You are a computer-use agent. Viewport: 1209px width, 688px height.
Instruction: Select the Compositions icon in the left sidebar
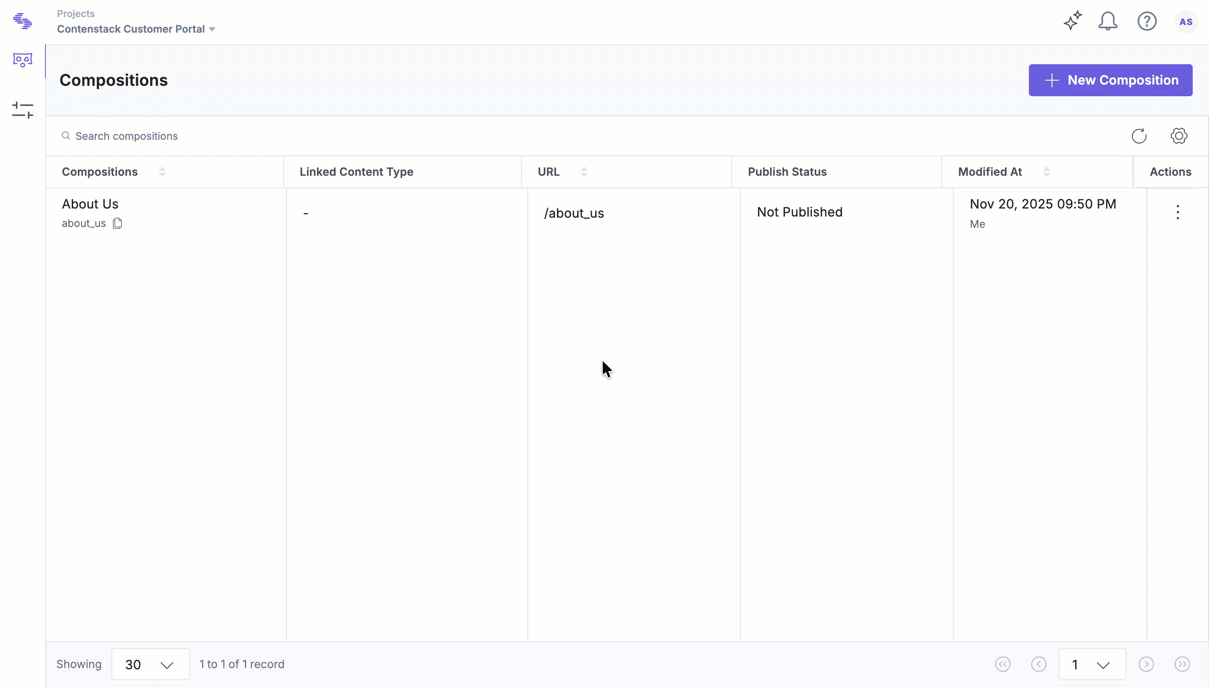[x=22, y=59]
